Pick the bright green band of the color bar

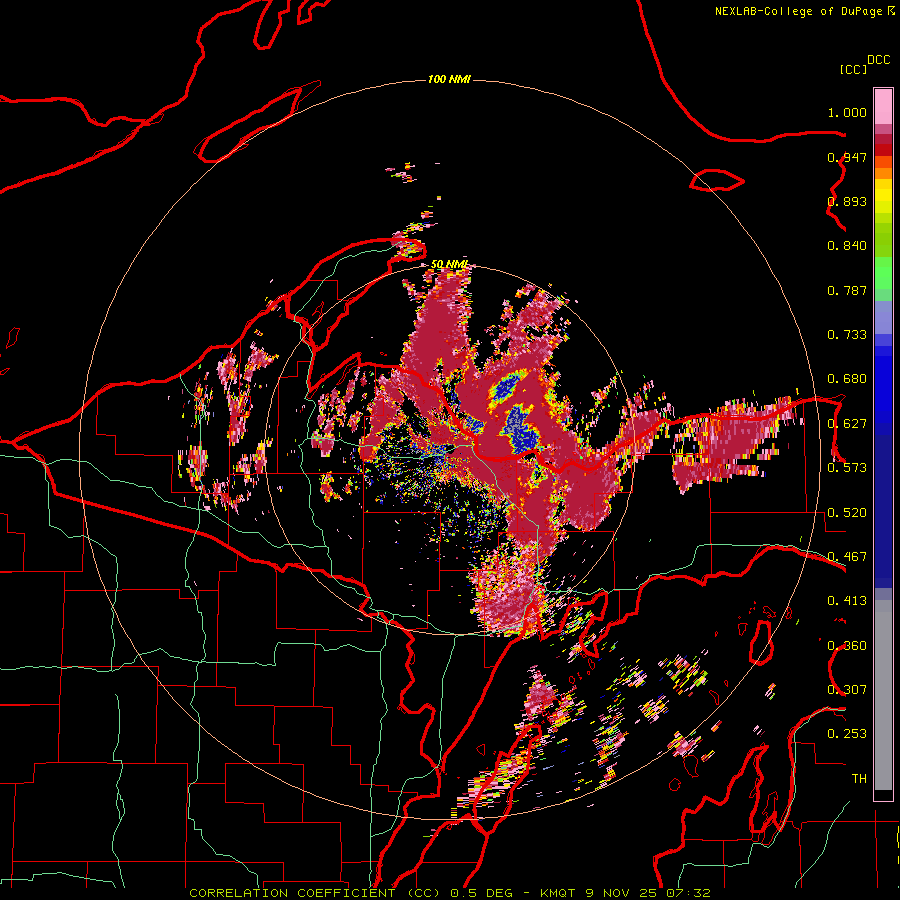(883, 273)
